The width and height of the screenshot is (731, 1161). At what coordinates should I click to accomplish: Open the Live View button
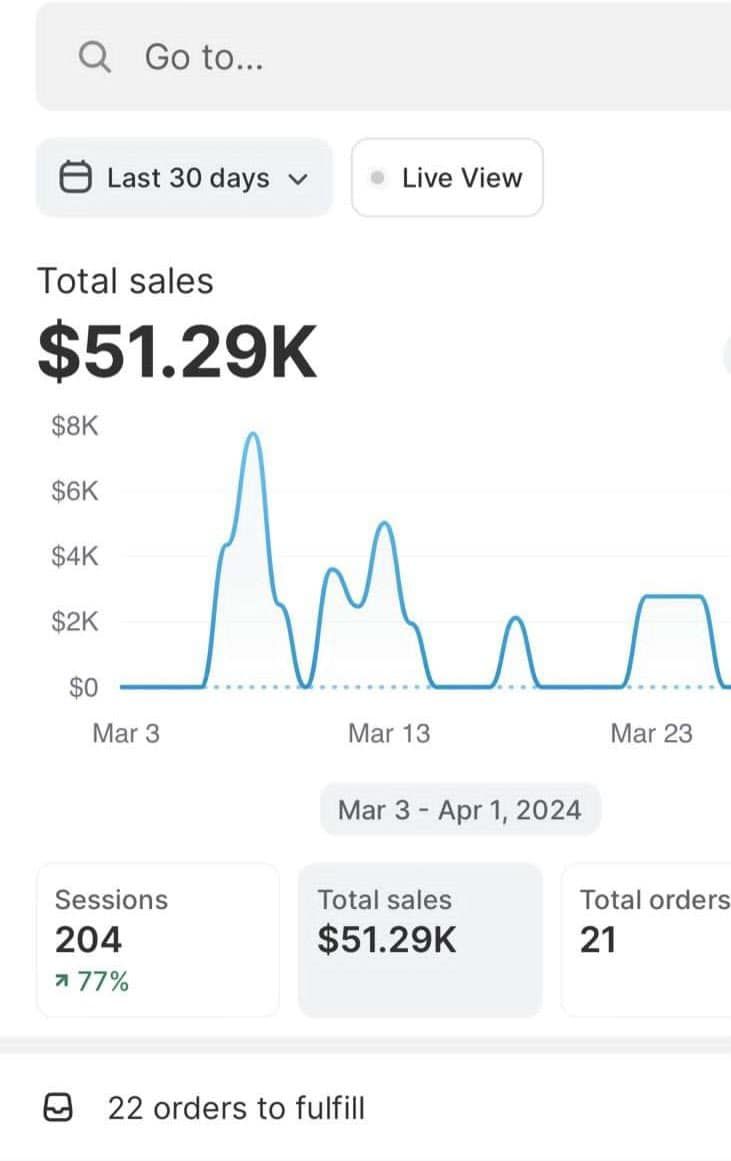click(447, 178)
